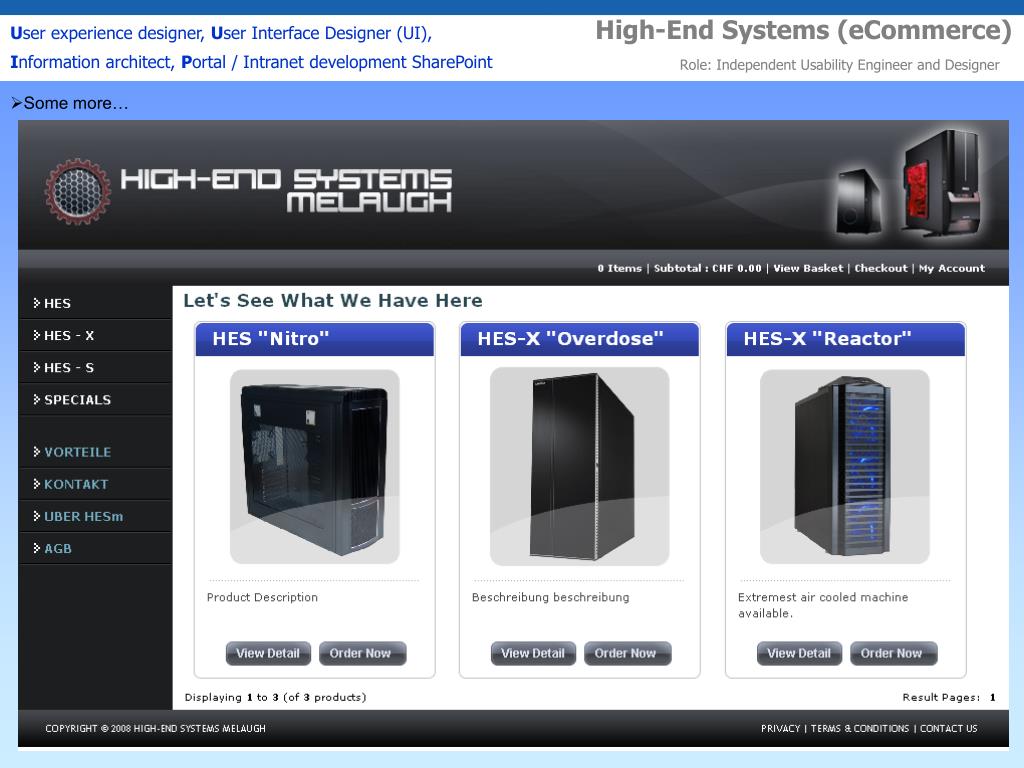Click the High-End Systems Melaugh wordmark

click(286, 190)
